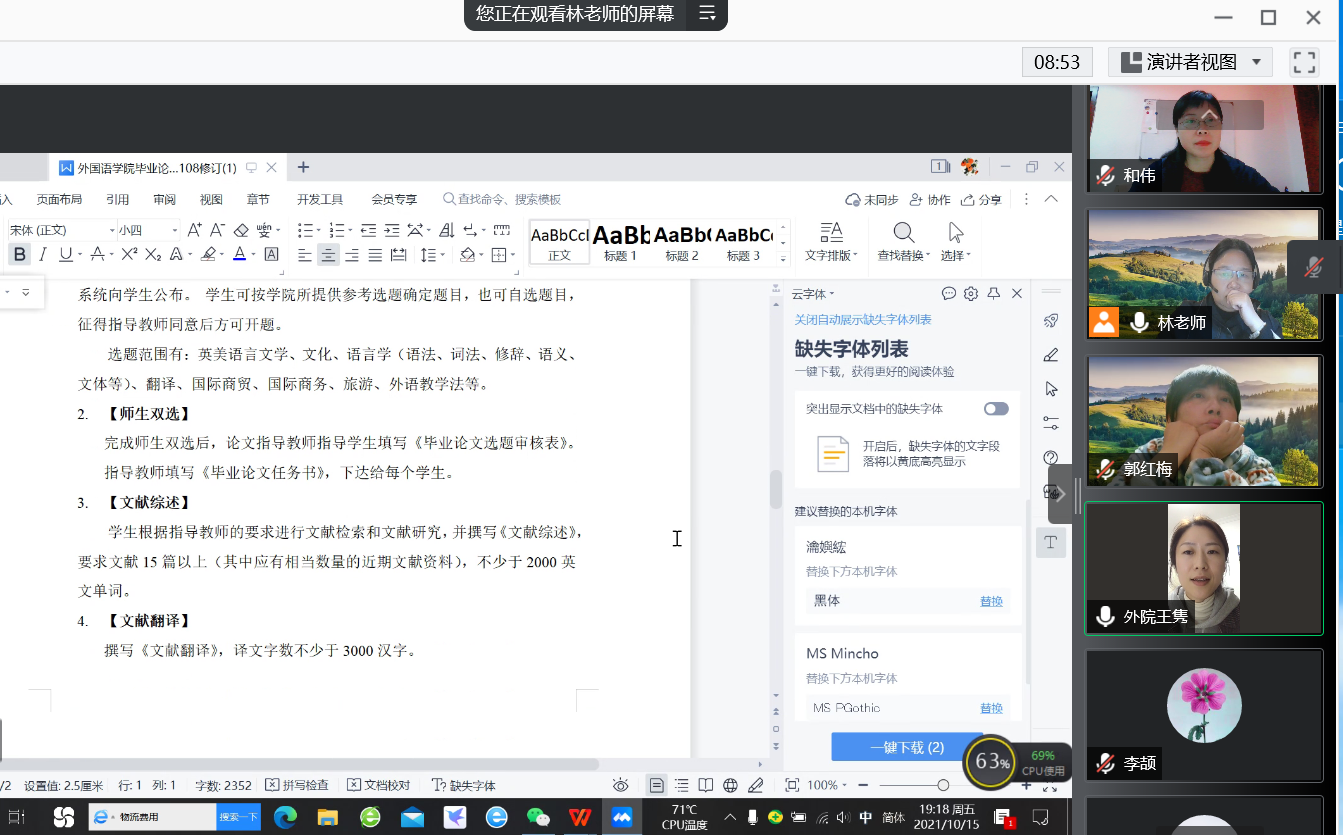Open 视图 tab
The image size is (1343, 835).
(211, 199)
